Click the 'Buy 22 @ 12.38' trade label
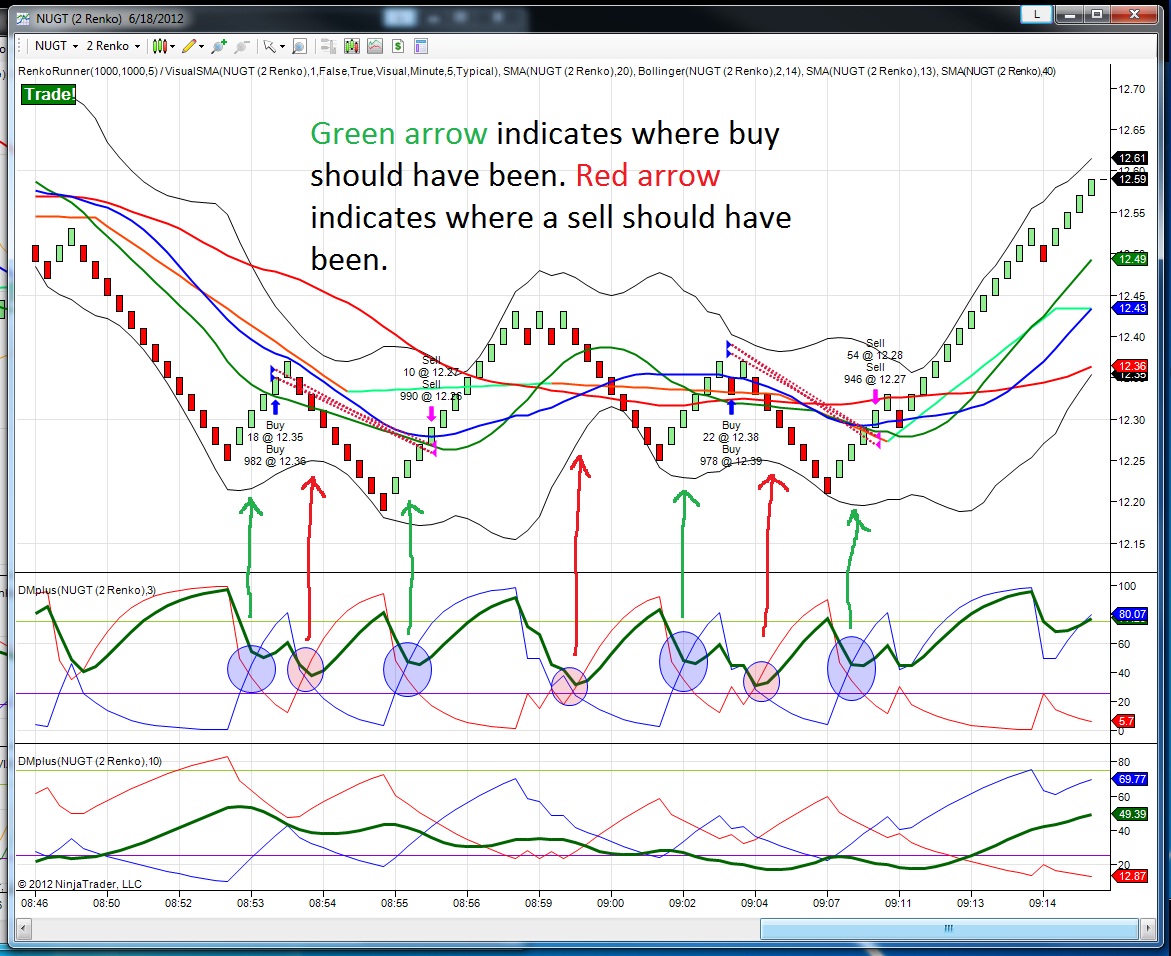Image resolution: width=1171 pixels, height=956 pixels. pos(730,431)
